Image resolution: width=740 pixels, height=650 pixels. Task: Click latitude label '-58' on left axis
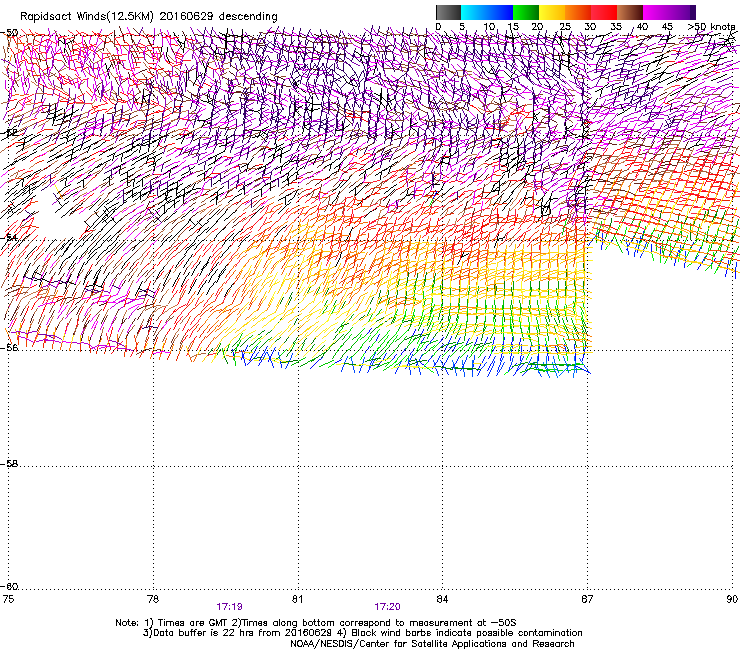click(x=9, y=464)
